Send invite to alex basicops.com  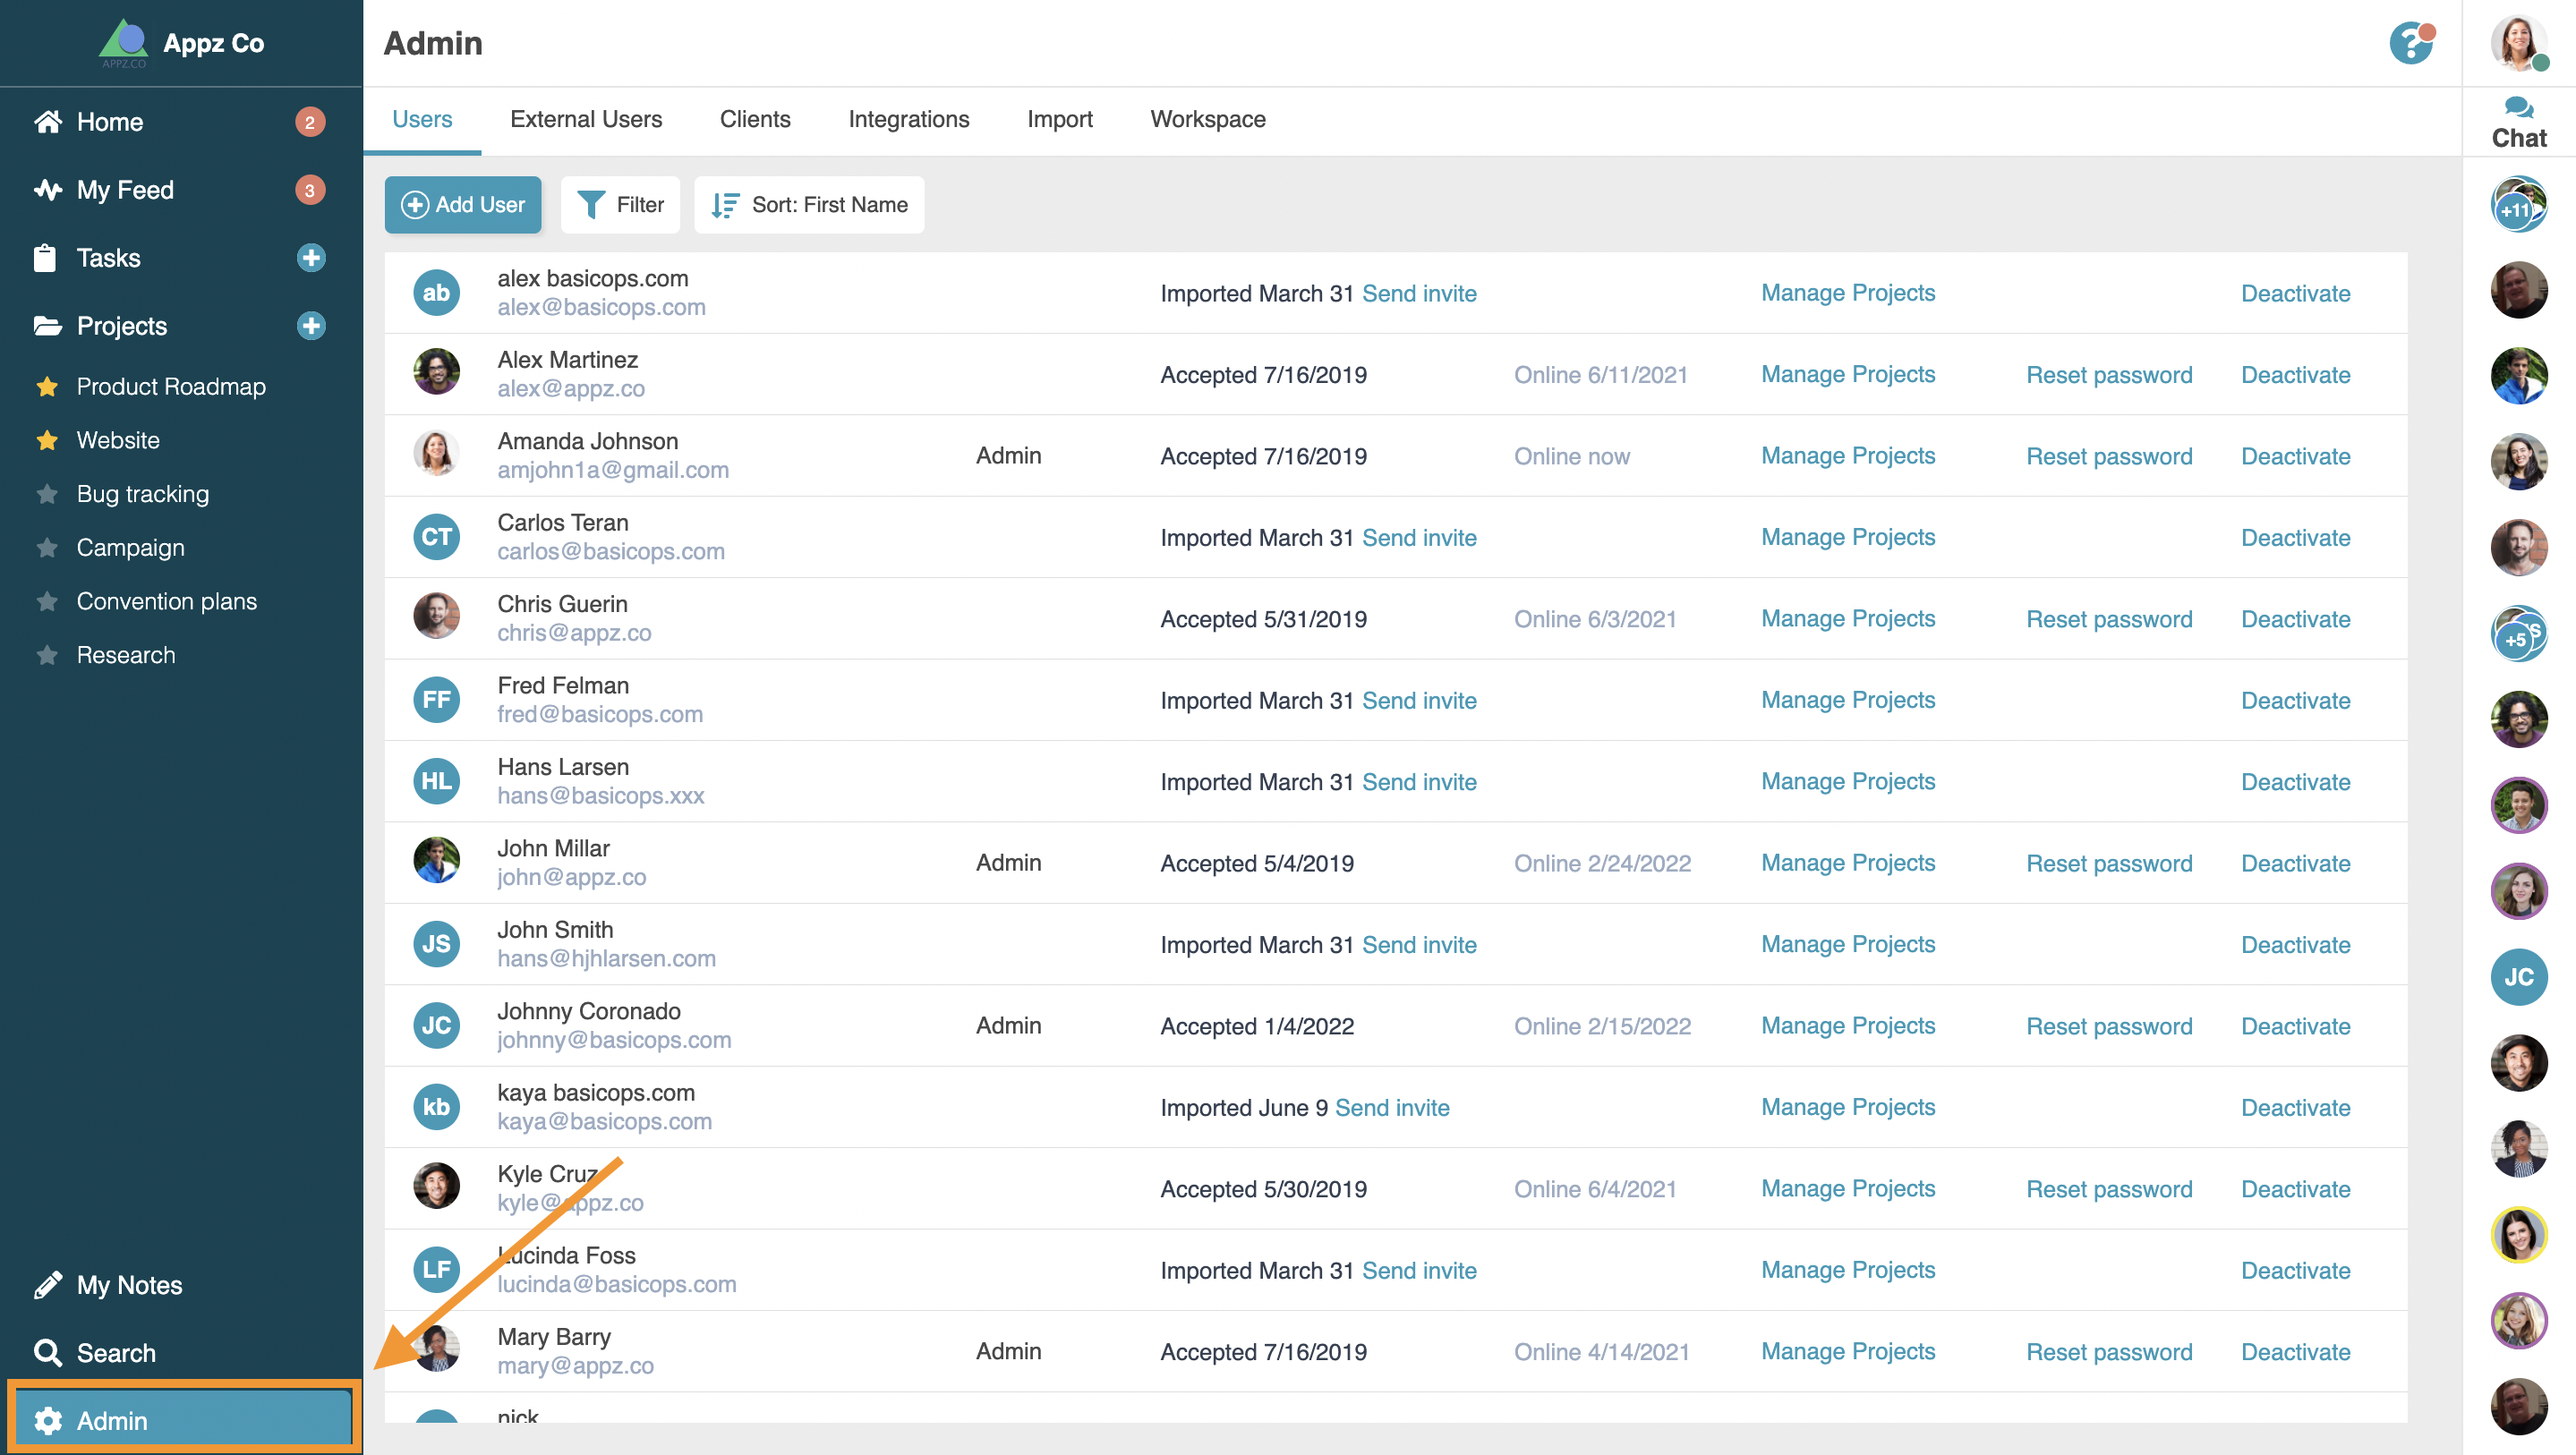1419,293
